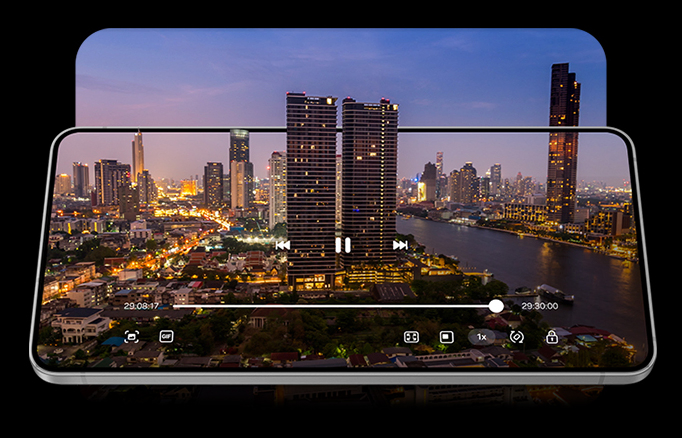Pause the video playback
The width and height of the screenshot is (682, 438).
[343, 245]
